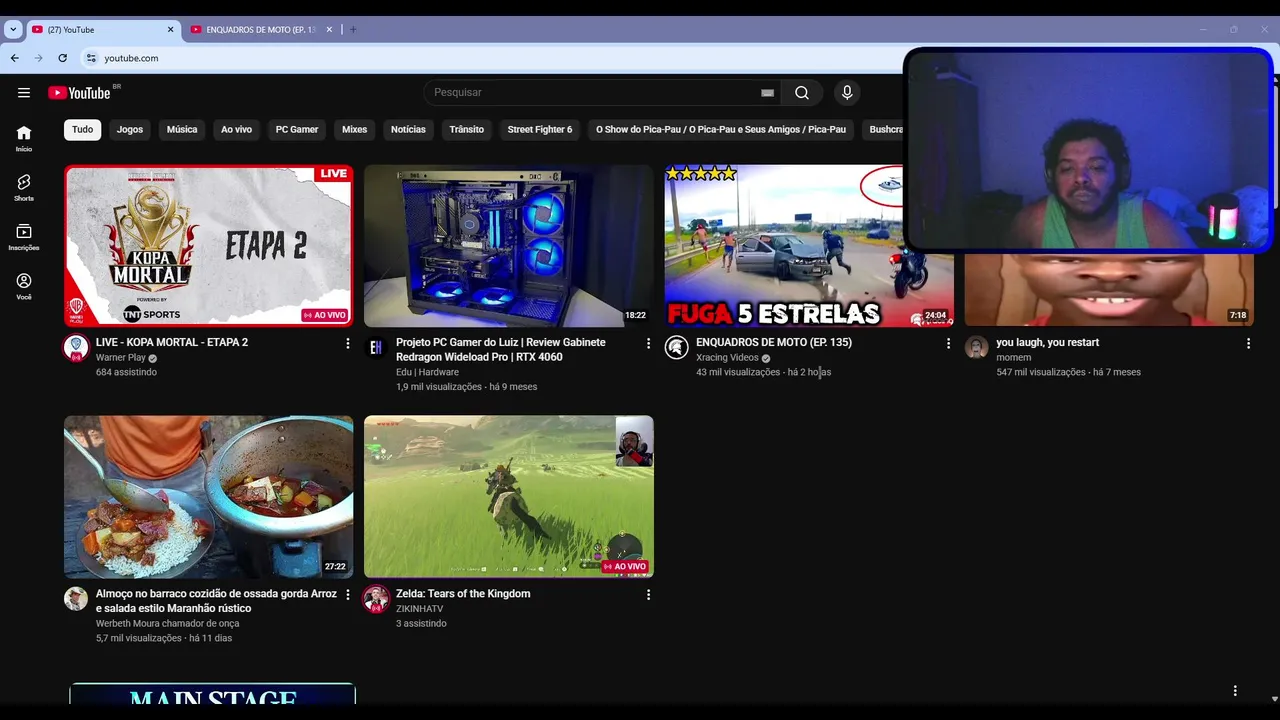Open the blue PC Gamer case thumbnail
Image resolution: width=1280 pixels, height=720 pixels.
509,246
